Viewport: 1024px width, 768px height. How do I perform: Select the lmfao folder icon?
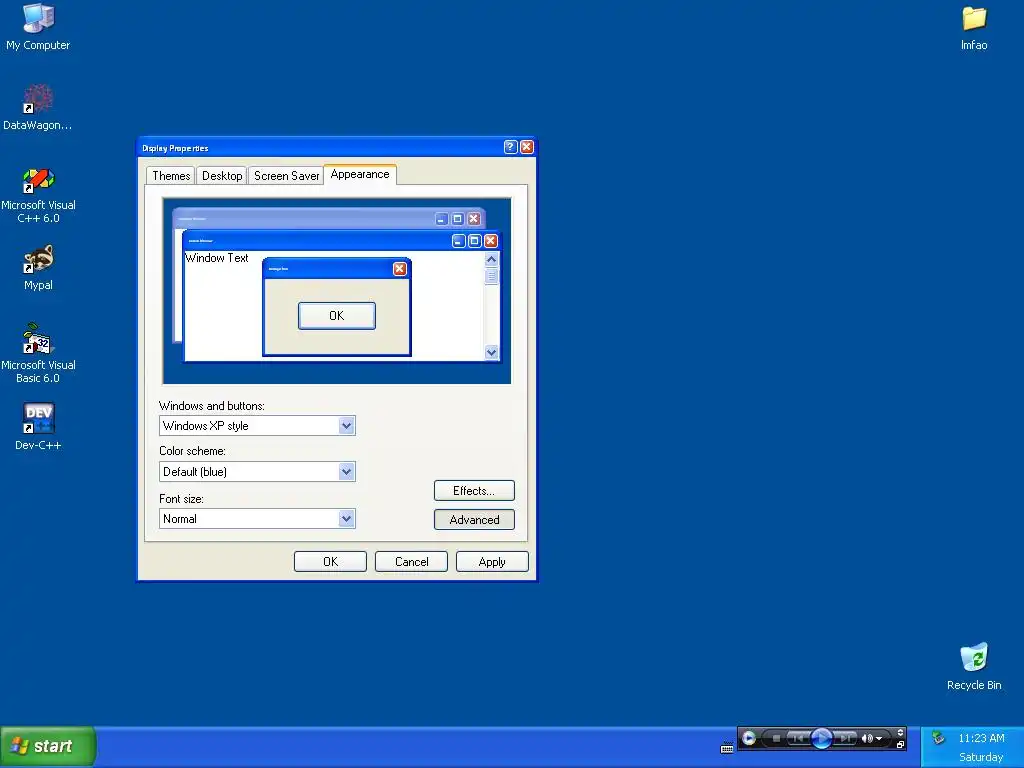tap(974, 27)
